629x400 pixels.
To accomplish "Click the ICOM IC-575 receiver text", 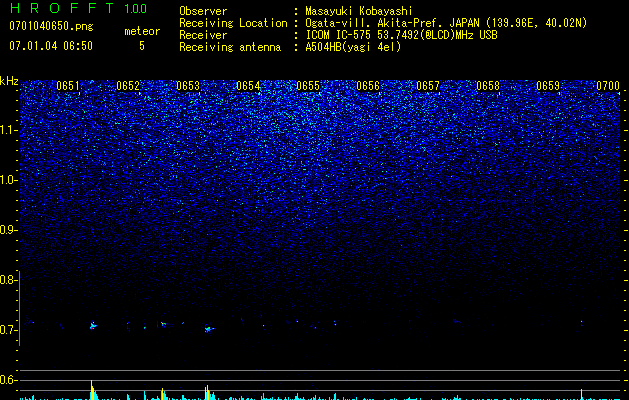I will pos(401,35).
